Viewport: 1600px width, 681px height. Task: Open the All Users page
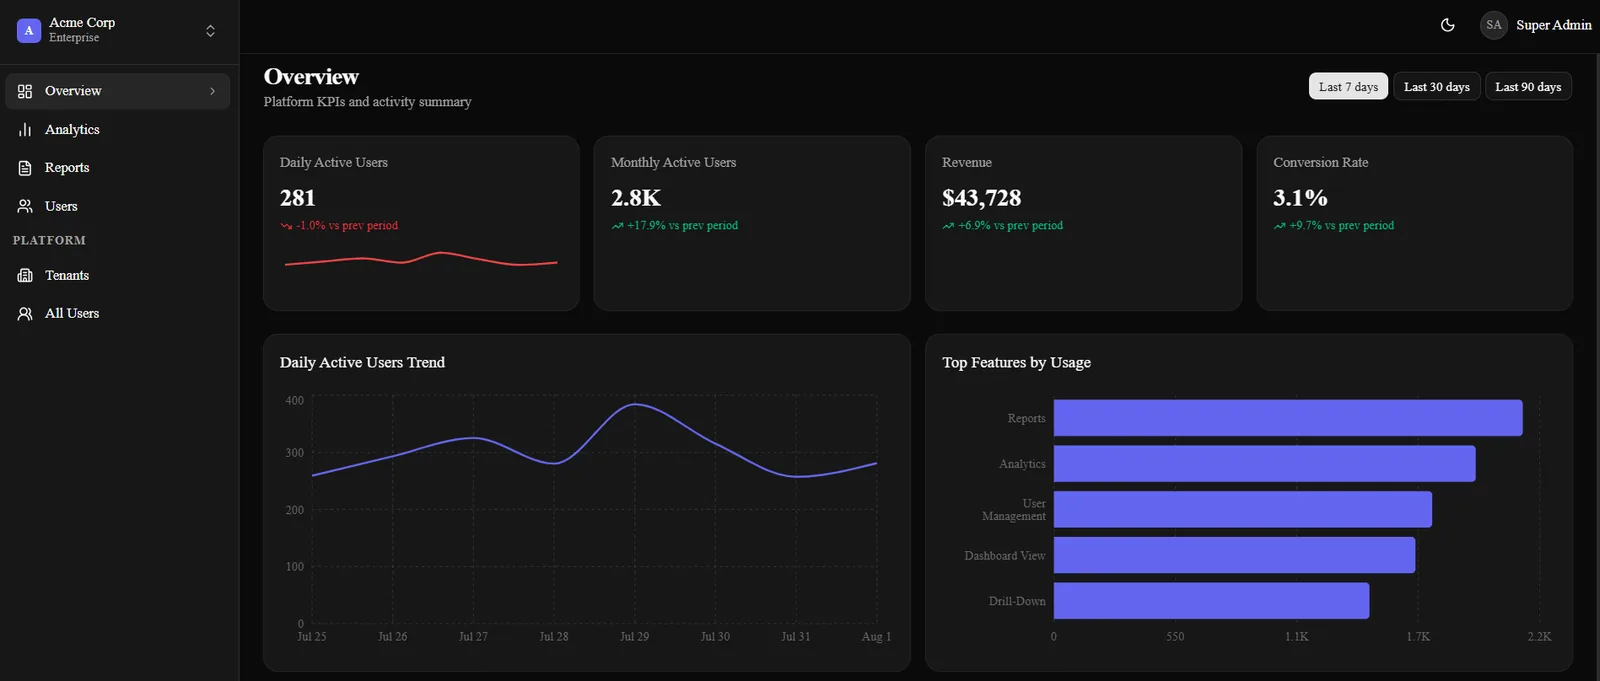coord(118,314)
